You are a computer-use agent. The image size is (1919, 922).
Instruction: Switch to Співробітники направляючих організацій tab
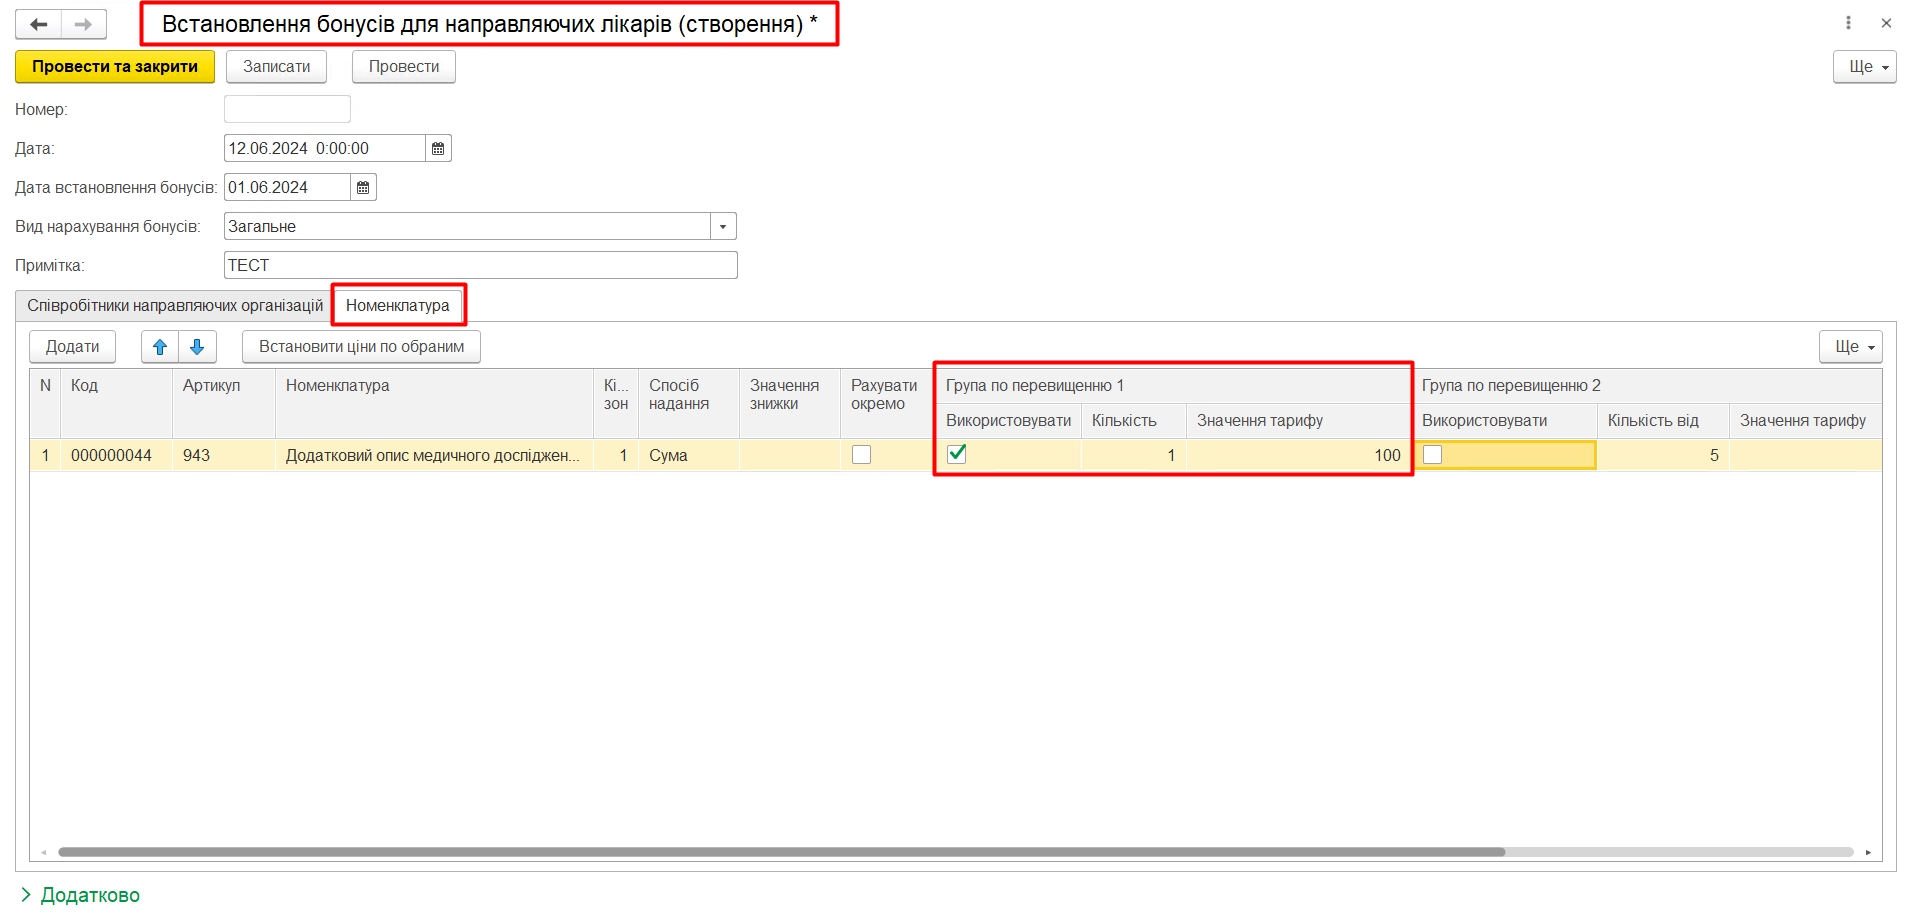pos(175,306)
